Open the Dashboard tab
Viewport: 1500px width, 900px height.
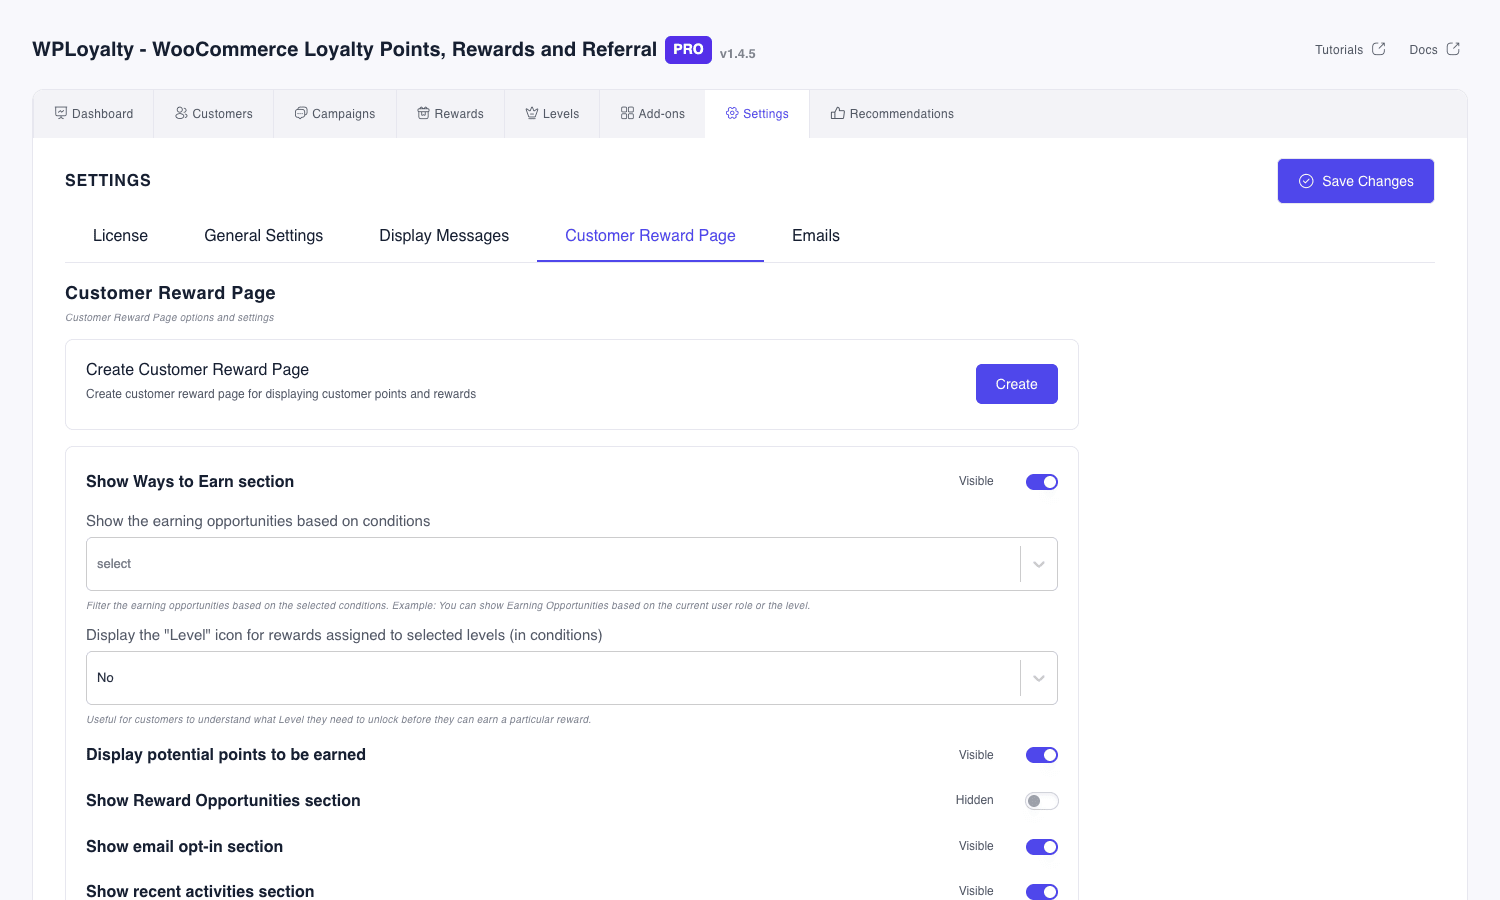94,114
